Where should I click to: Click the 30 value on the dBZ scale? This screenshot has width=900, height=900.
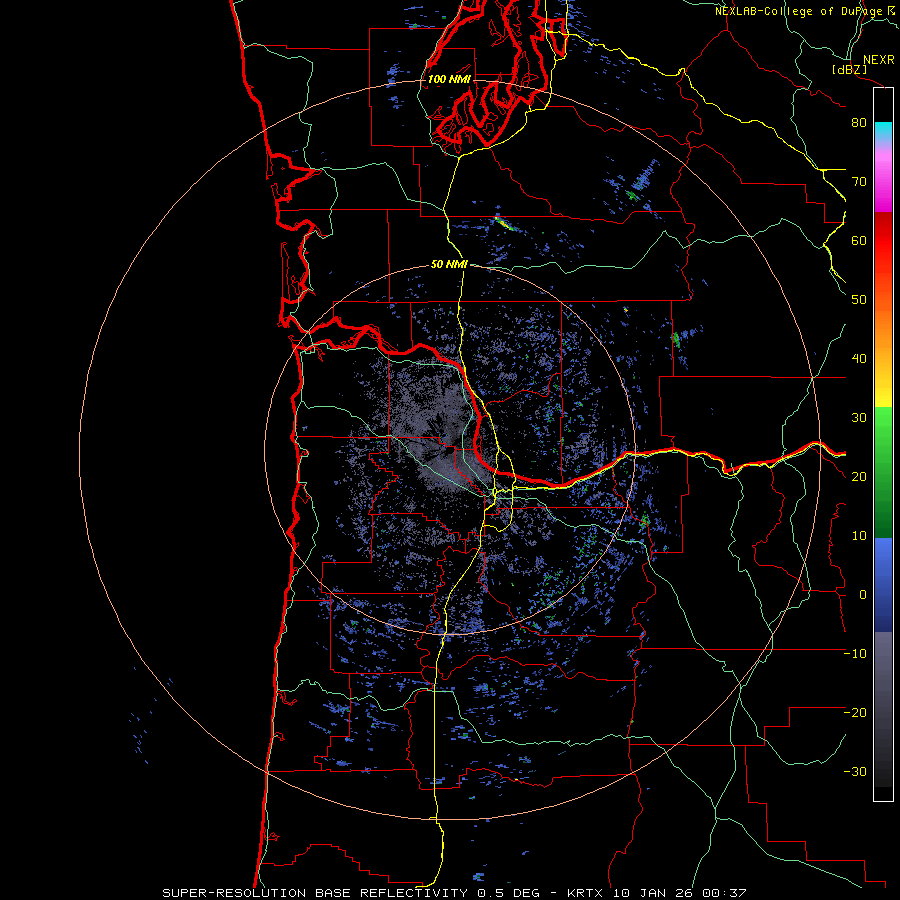(859, 418)
